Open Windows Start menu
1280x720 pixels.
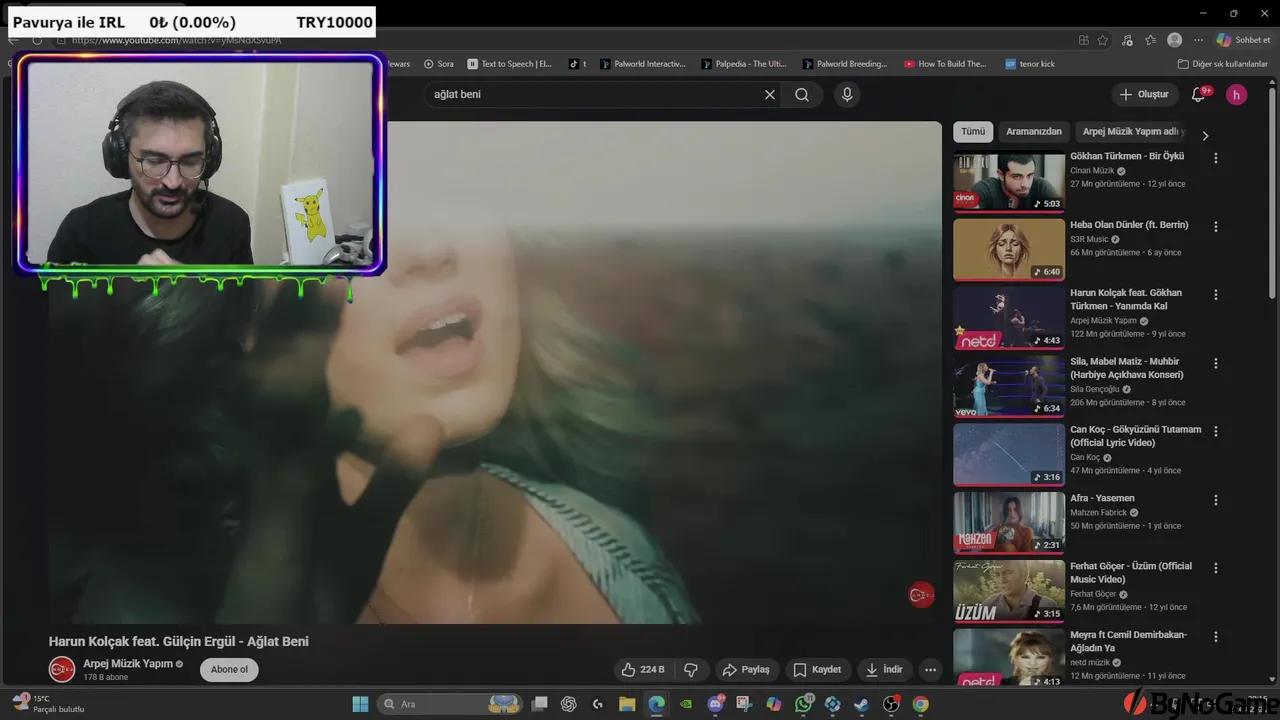point(360,704)
